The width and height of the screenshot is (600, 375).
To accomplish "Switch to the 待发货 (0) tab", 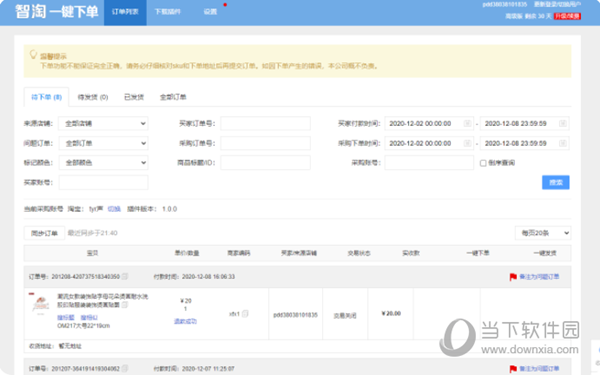I will pyautogui.click(x=93, y=97).
